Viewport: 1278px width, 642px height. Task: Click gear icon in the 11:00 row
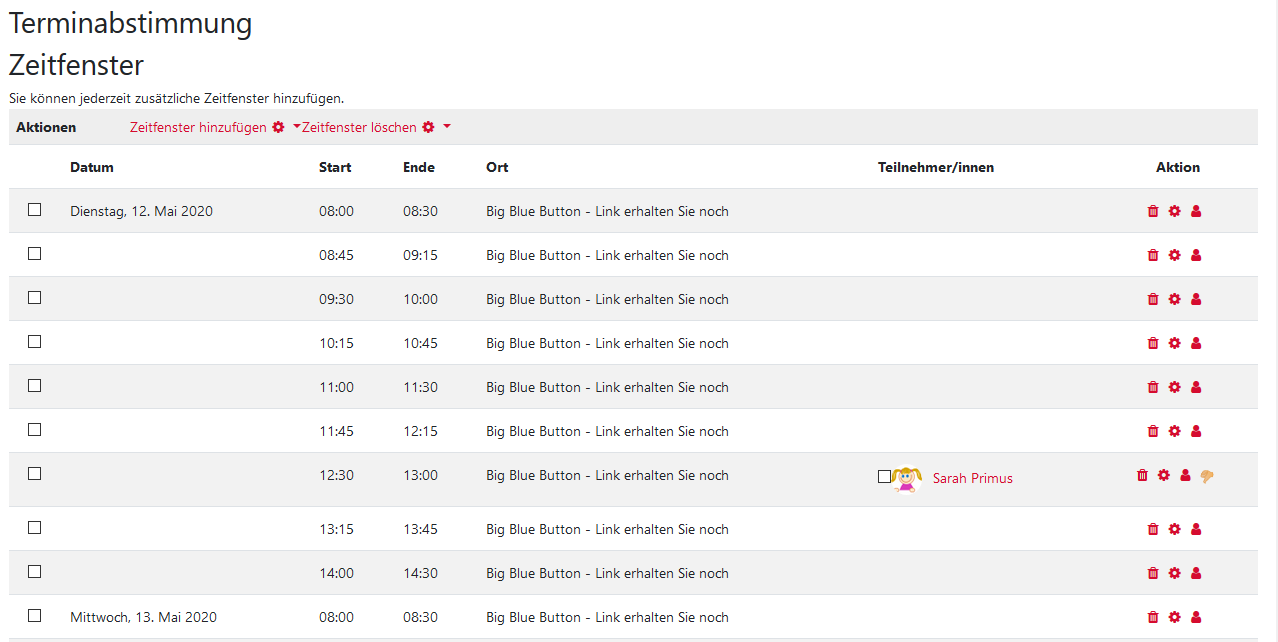(x=1175, y=387)
